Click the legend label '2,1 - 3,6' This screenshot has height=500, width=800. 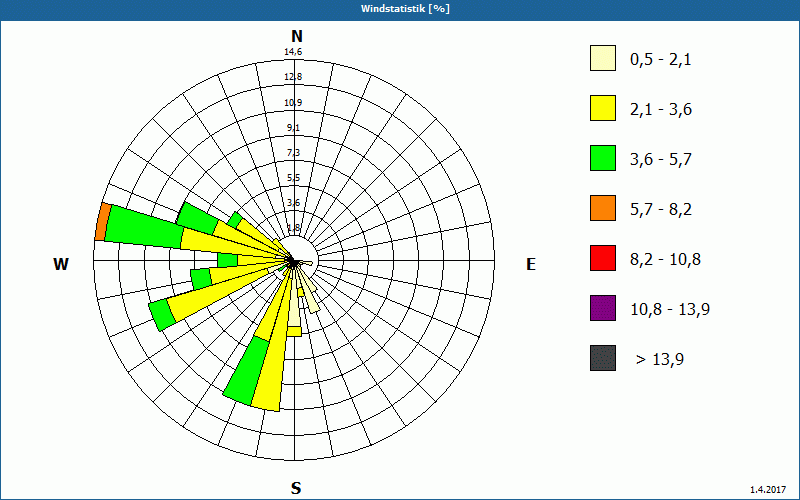(x=661, y=110)
